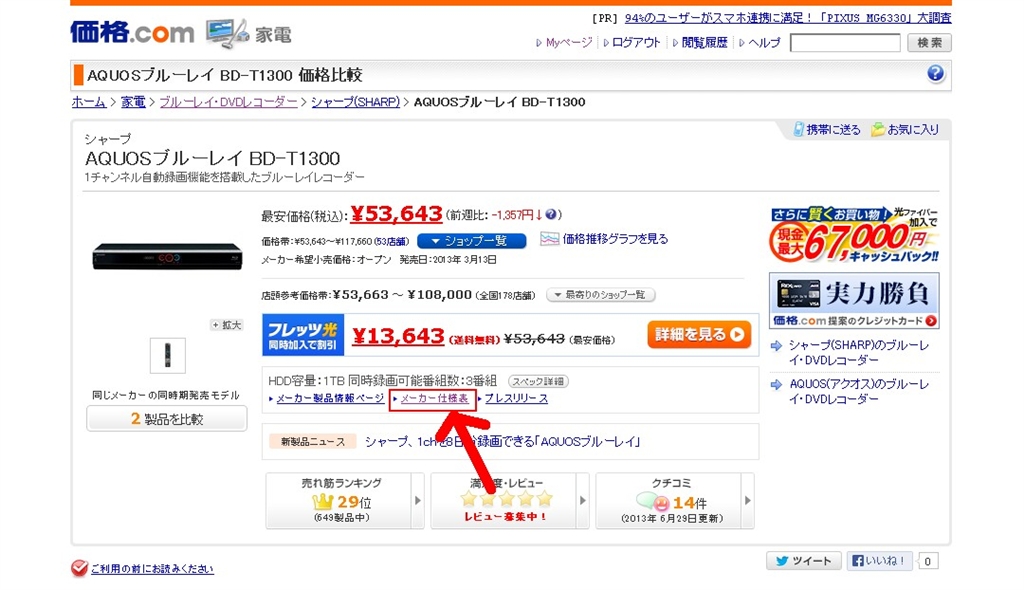1024x590 pixels.
Task: Click the 拡大 enlarge image button
Action: pyautogui.click(x=227, y=325)
